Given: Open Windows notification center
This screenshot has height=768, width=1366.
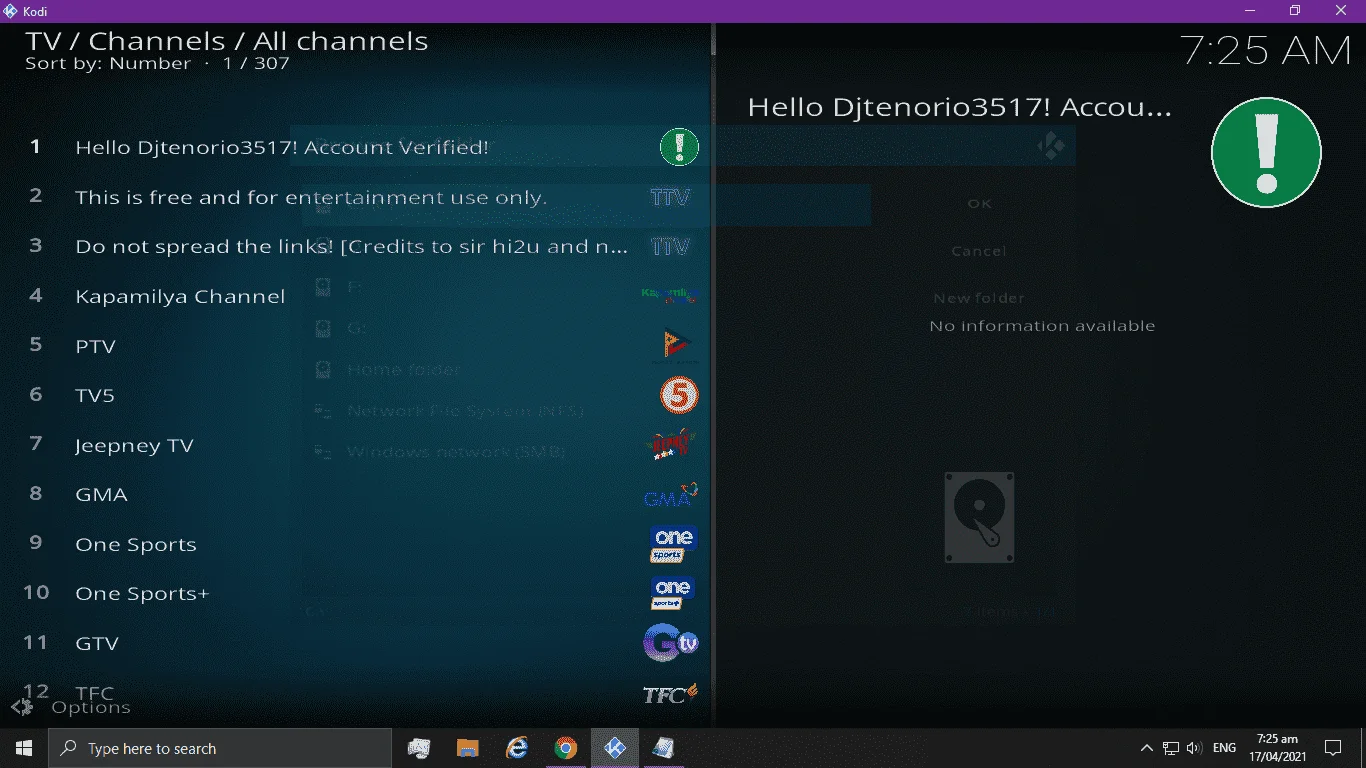Looking at the screenshot, I should coord(1333,748).
